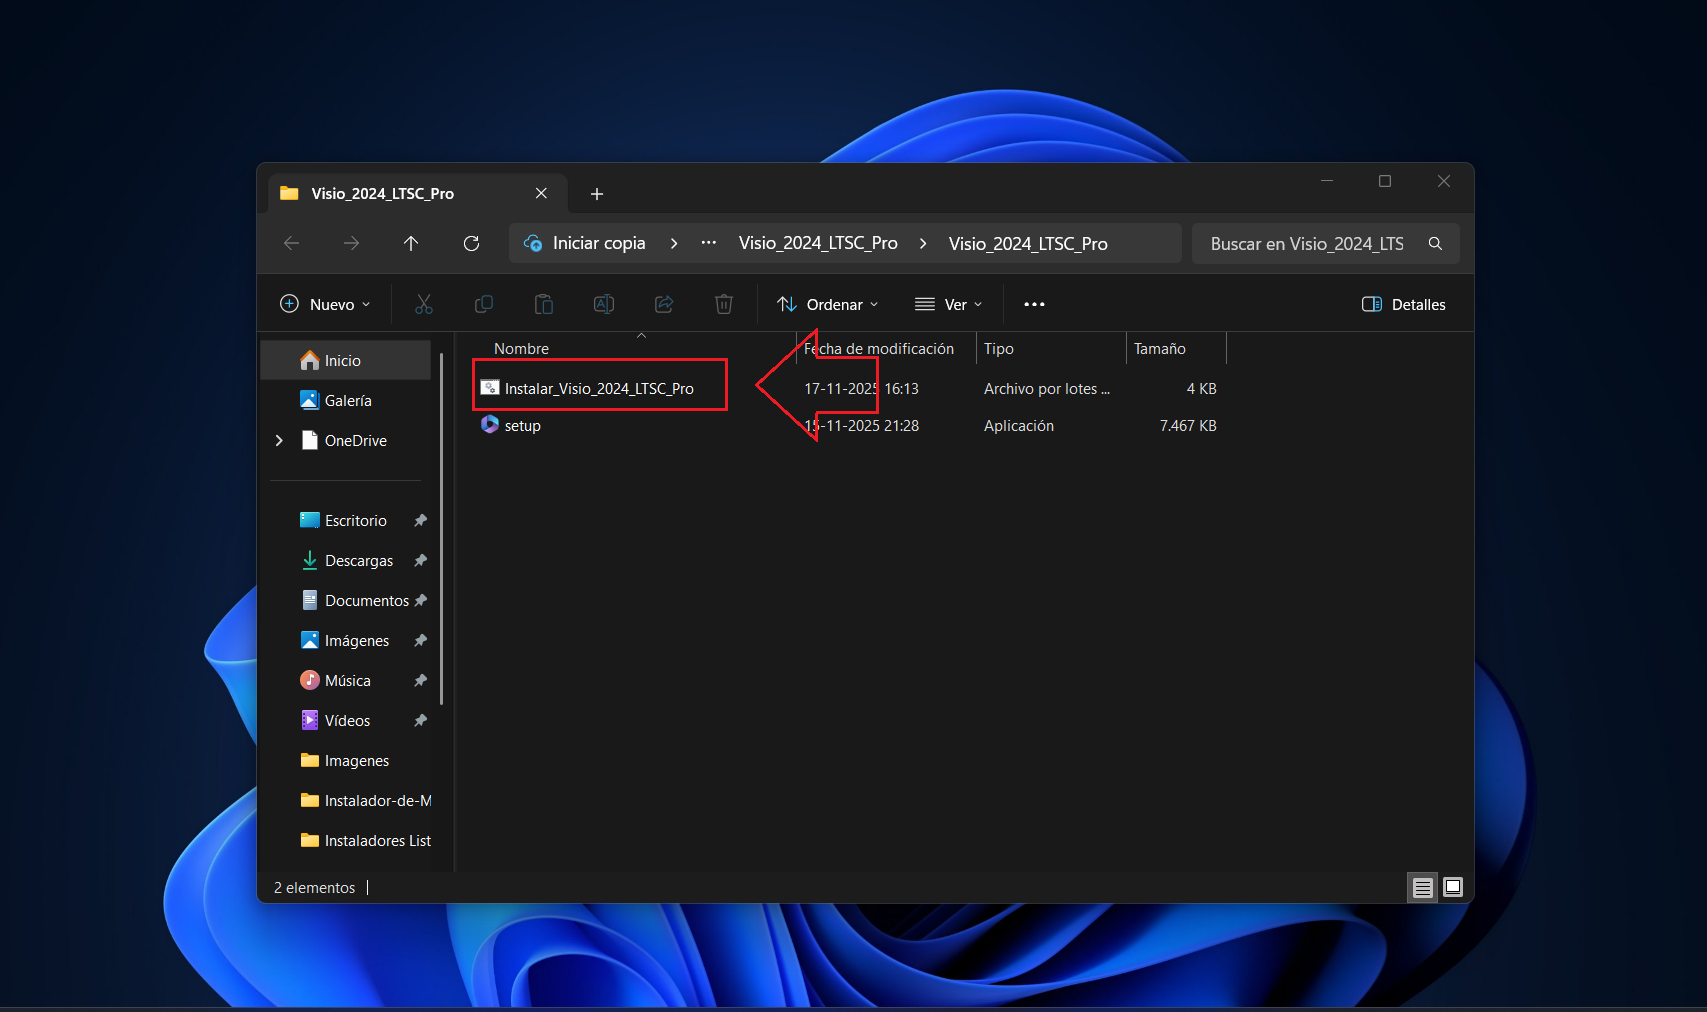The image size is (1707, 1012).
Task: Switch to details list view icon
Action: coord(1423,887)
